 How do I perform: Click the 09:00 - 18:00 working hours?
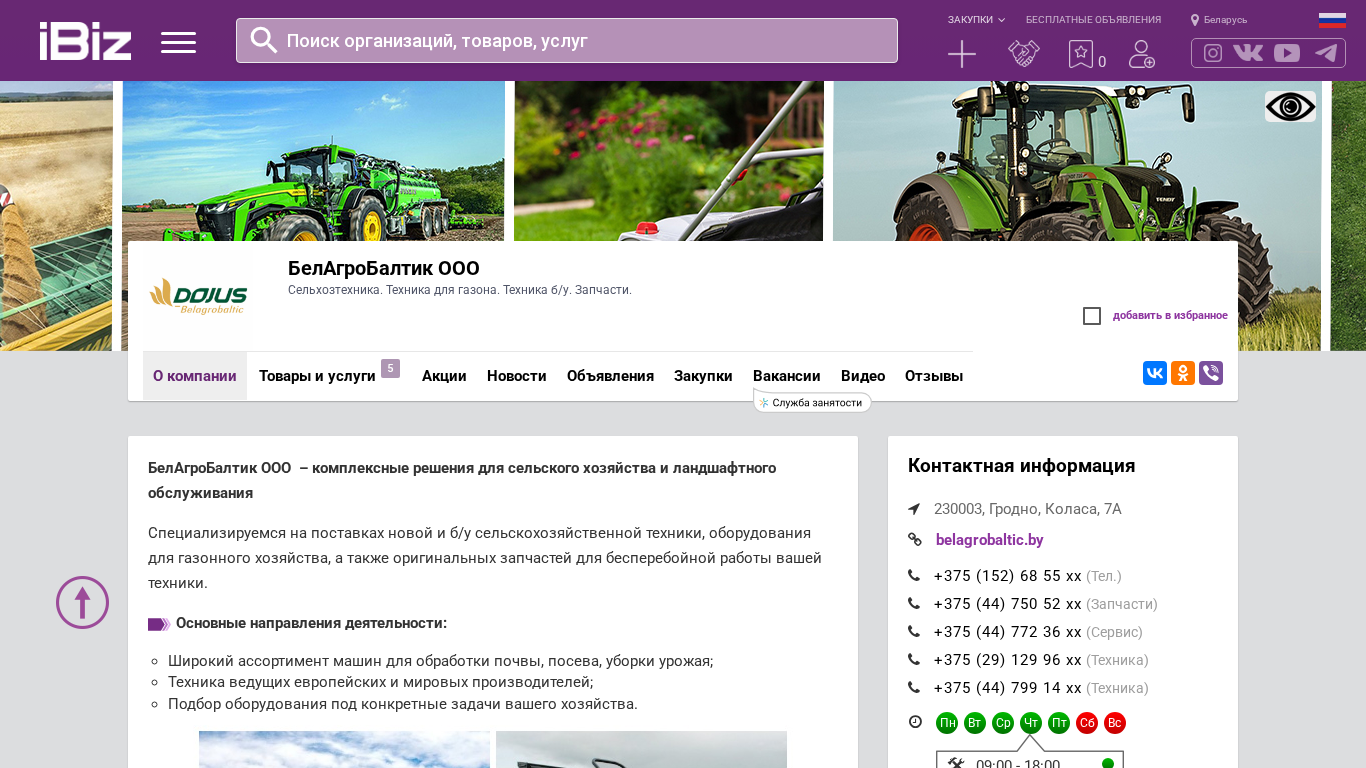[x=1018, y=764]
